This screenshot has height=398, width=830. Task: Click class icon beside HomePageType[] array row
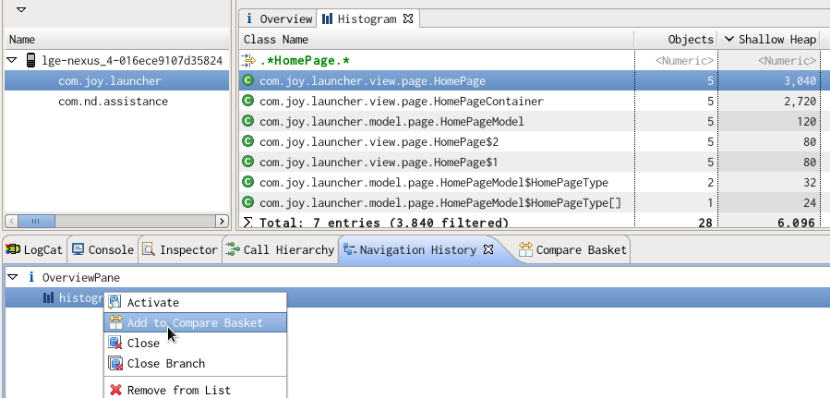(247, 202)
